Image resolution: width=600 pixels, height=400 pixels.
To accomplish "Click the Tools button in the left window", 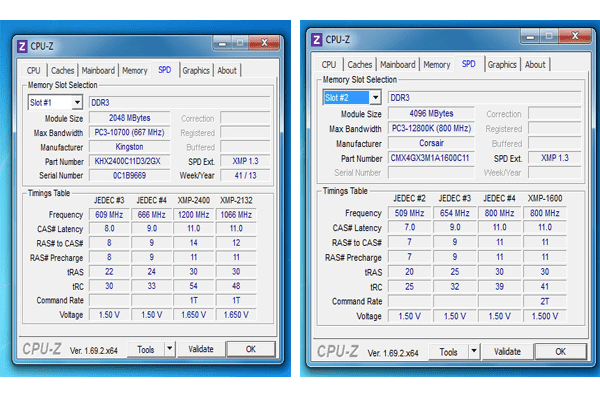I will (x=146, y=349).
